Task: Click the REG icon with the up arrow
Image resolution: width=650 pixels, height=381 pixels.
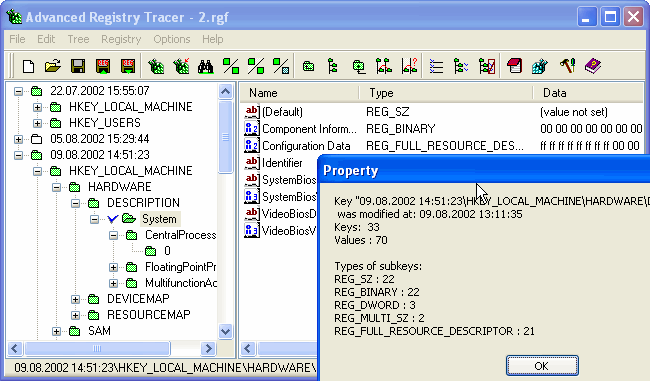Action: point(103,66)
